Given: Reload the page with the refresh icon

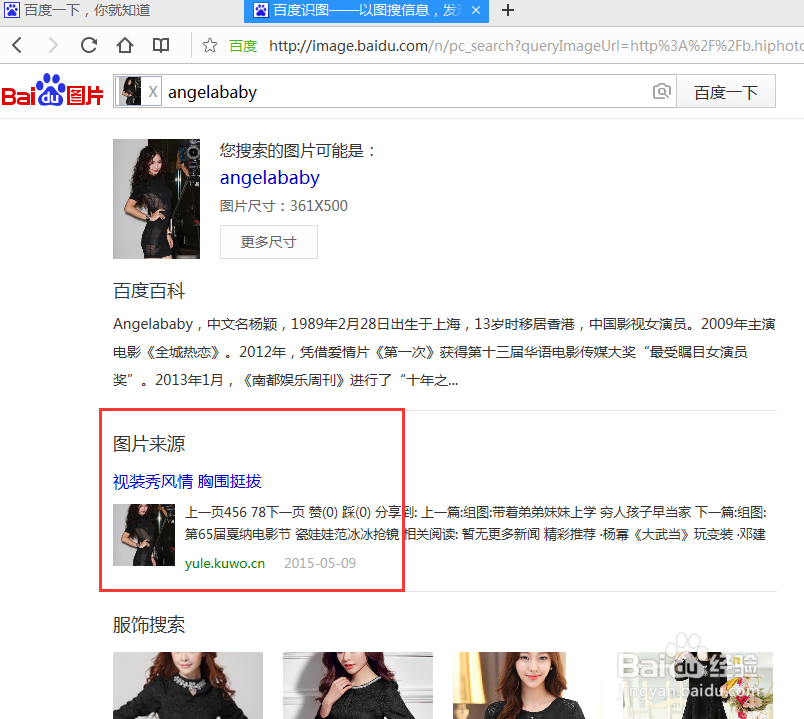Looking at the screenshot, I should point(89,45).
